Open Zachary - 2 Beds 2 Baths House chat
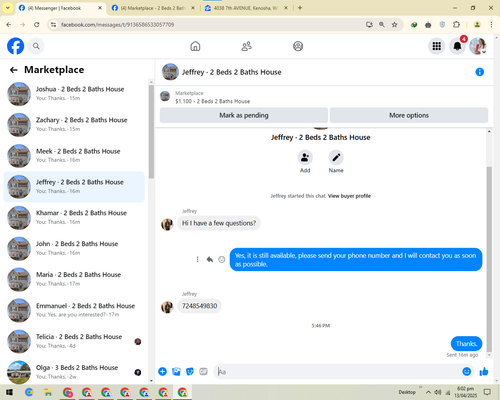 tap(74, 124)
